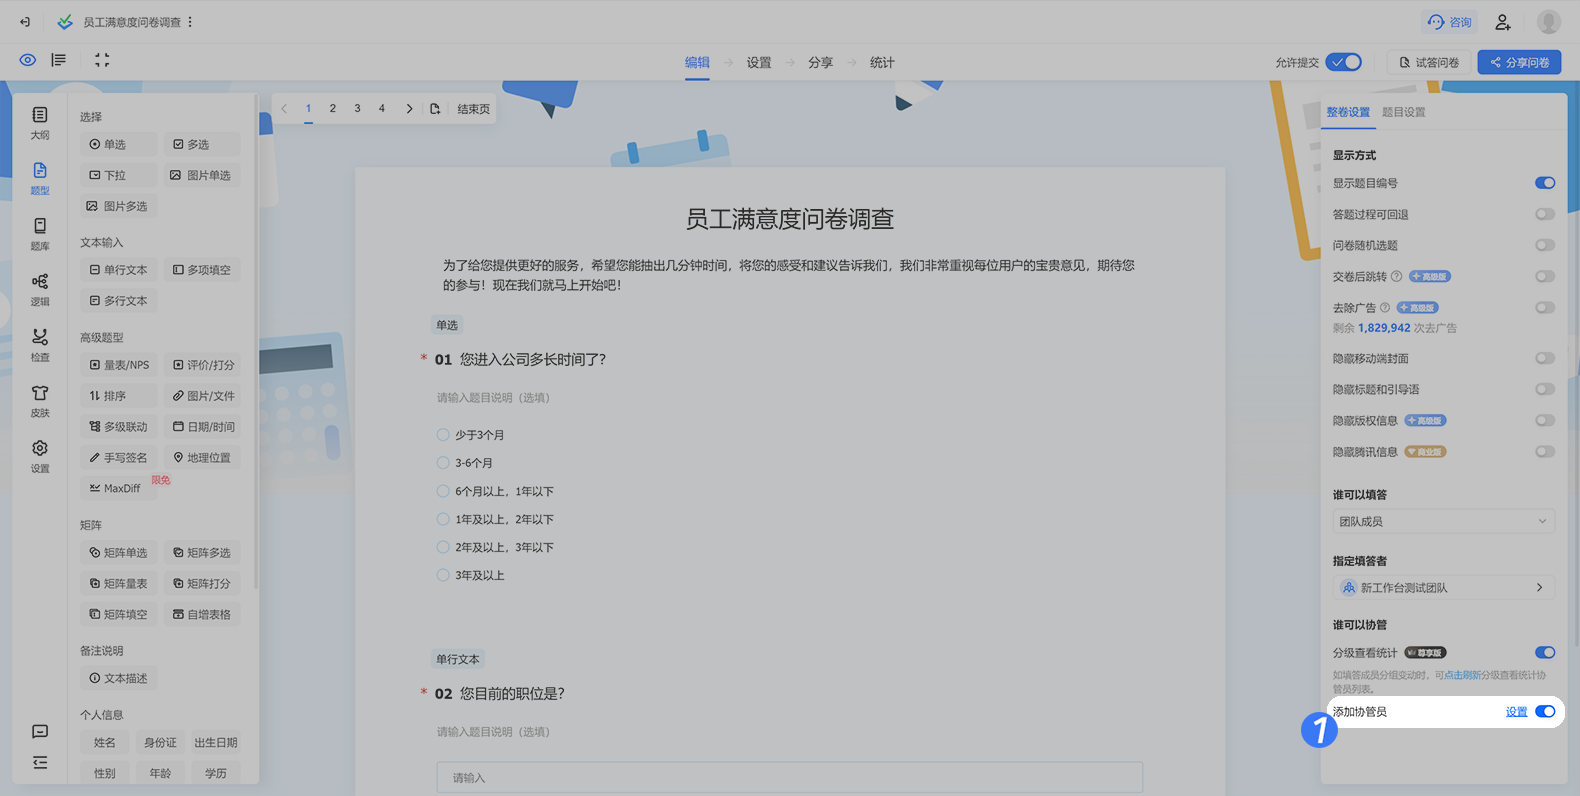Disable the 显示题目编号 toggle

pyautogui.click(x=1545, y=183)
